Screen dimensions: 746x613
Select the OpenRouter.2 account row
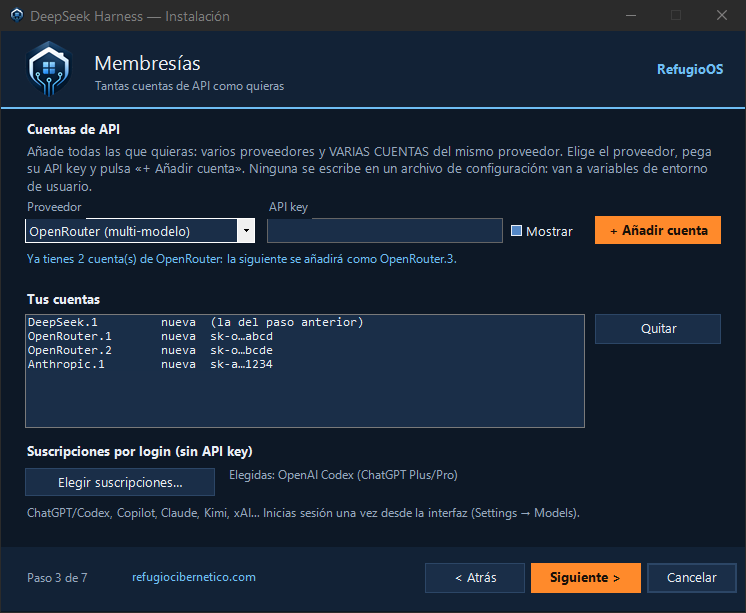(304, 350)
